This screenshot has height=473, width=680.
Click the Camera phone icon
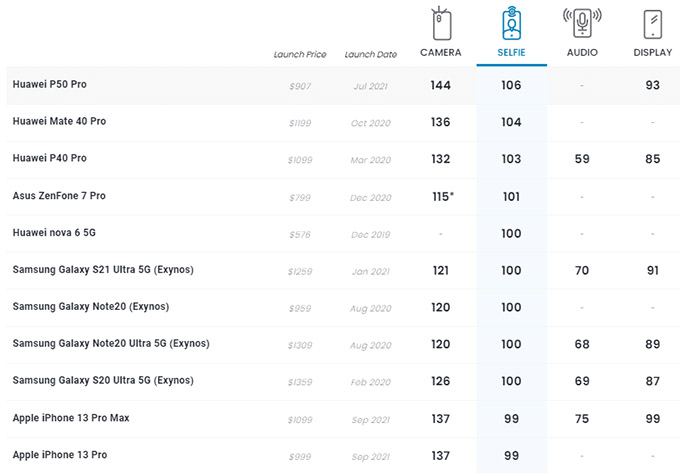[440, 23]
